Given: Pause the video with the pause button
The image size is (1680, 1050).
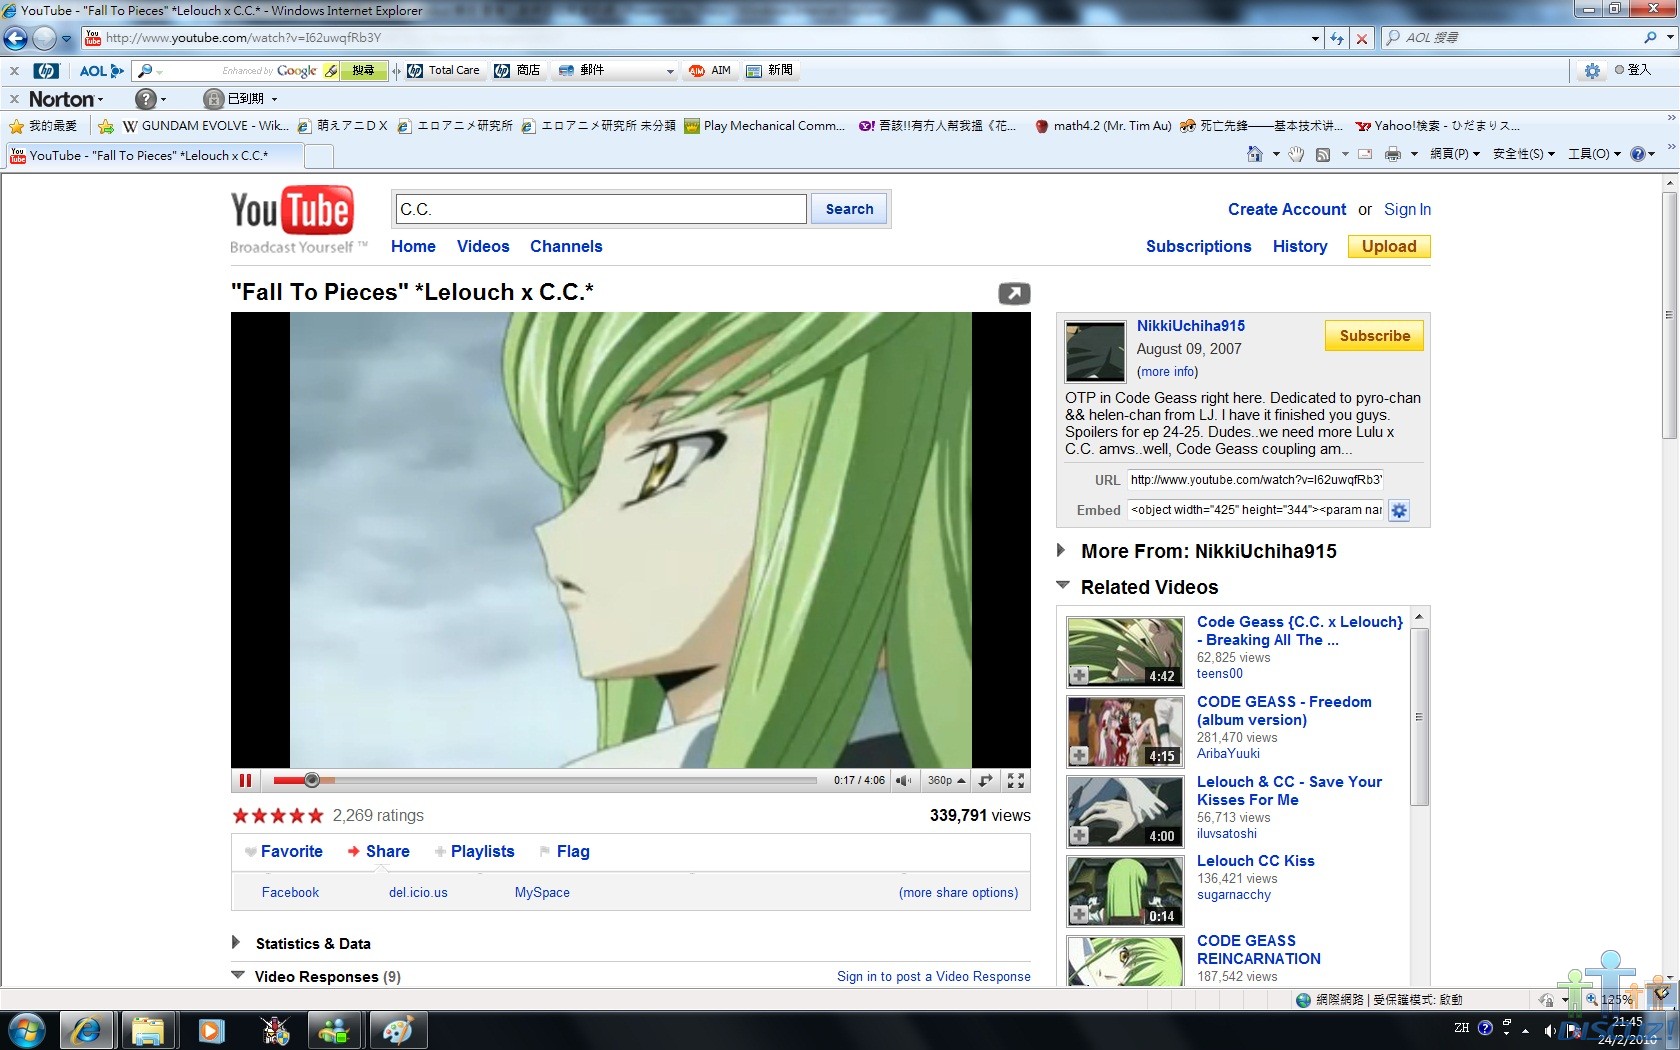Looking at the screenshot, I should pyautogui.click(x=245, y=780).
